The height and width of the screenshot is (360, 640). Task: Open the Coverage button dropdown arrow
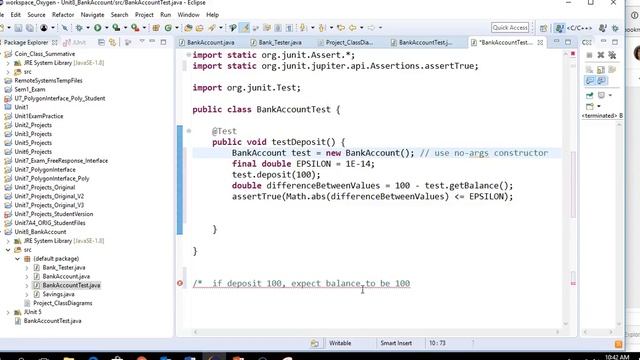(125, 28)
